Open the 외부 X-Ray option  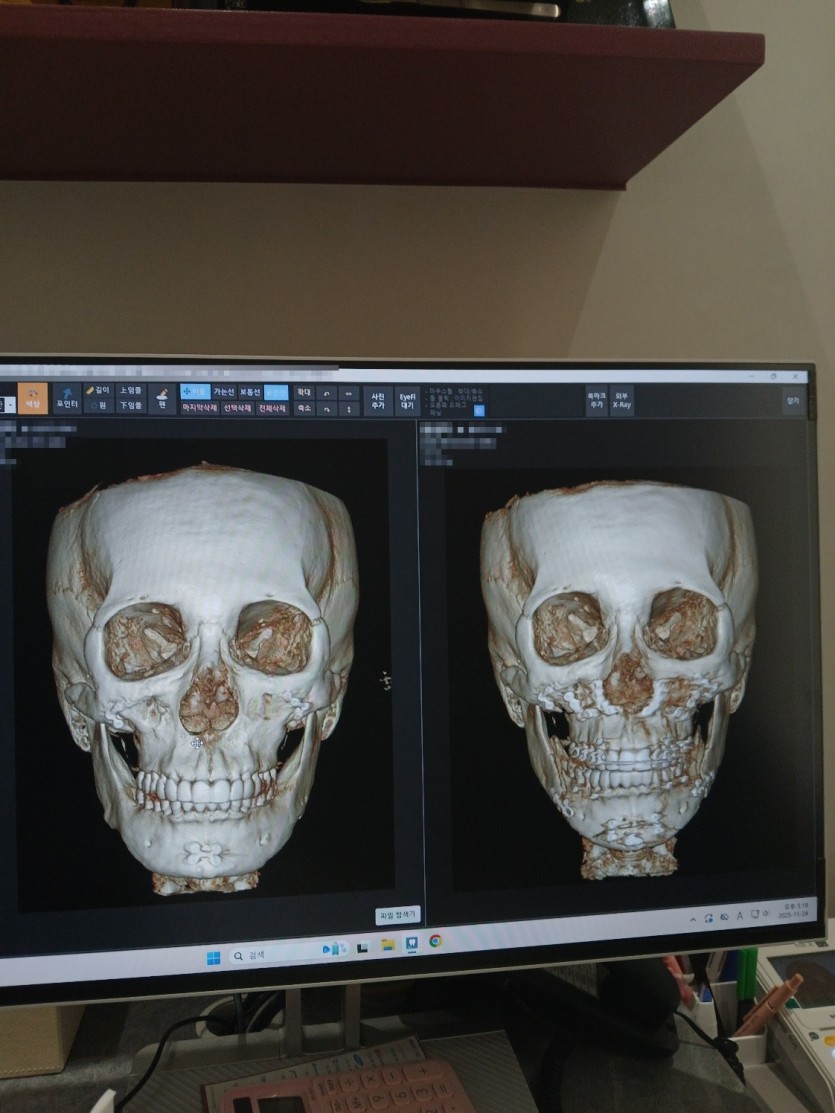pos(622,400)
